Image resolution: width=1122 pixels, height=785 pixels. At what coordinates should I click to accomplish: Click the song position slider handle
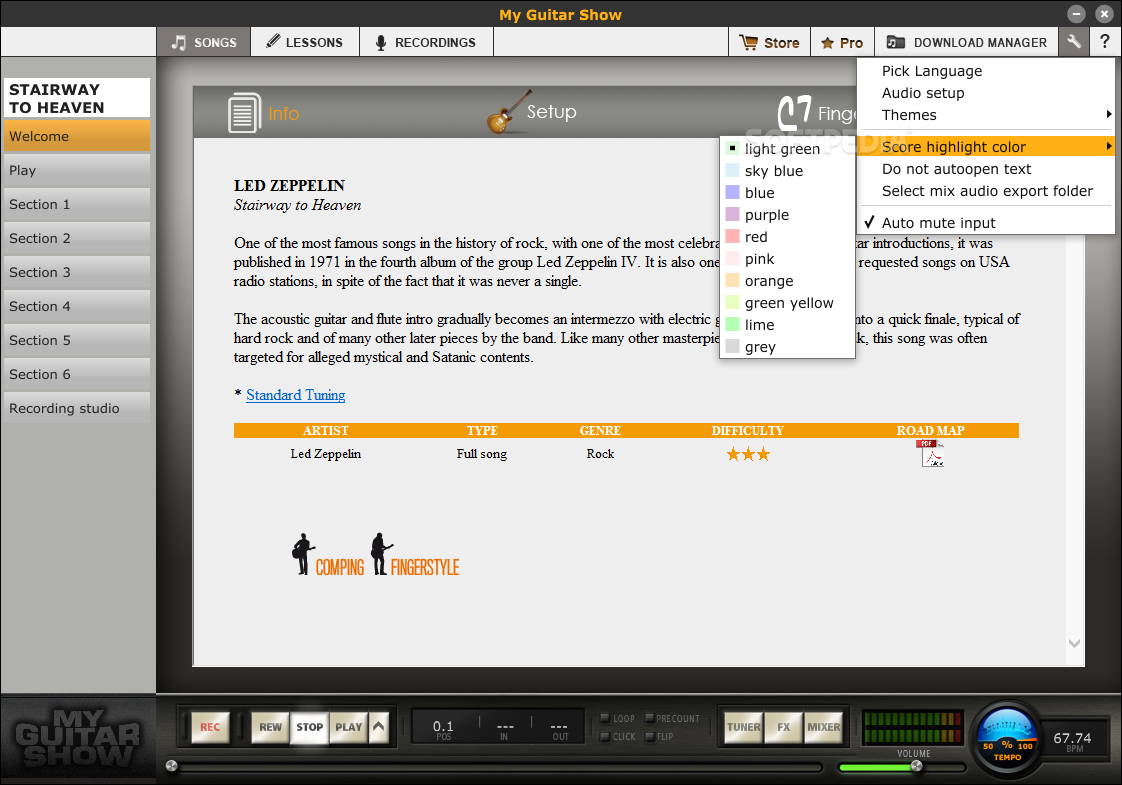tap(171, 766)
